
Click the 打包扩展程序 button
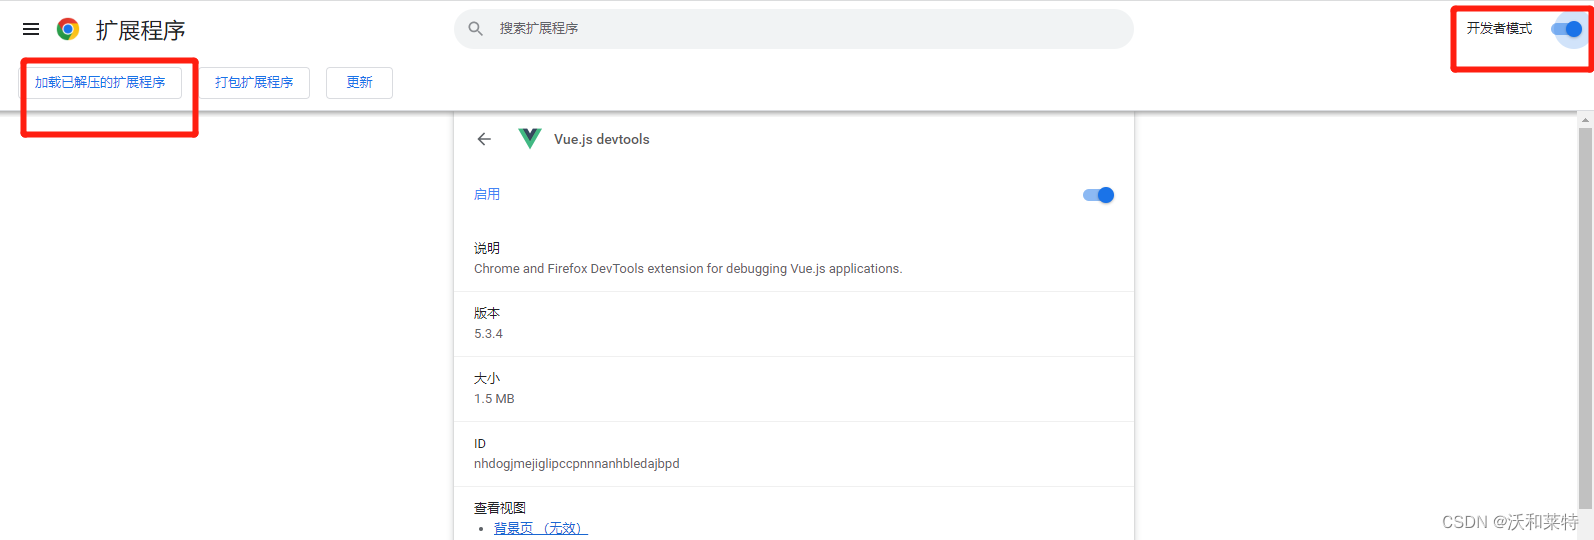254,82
